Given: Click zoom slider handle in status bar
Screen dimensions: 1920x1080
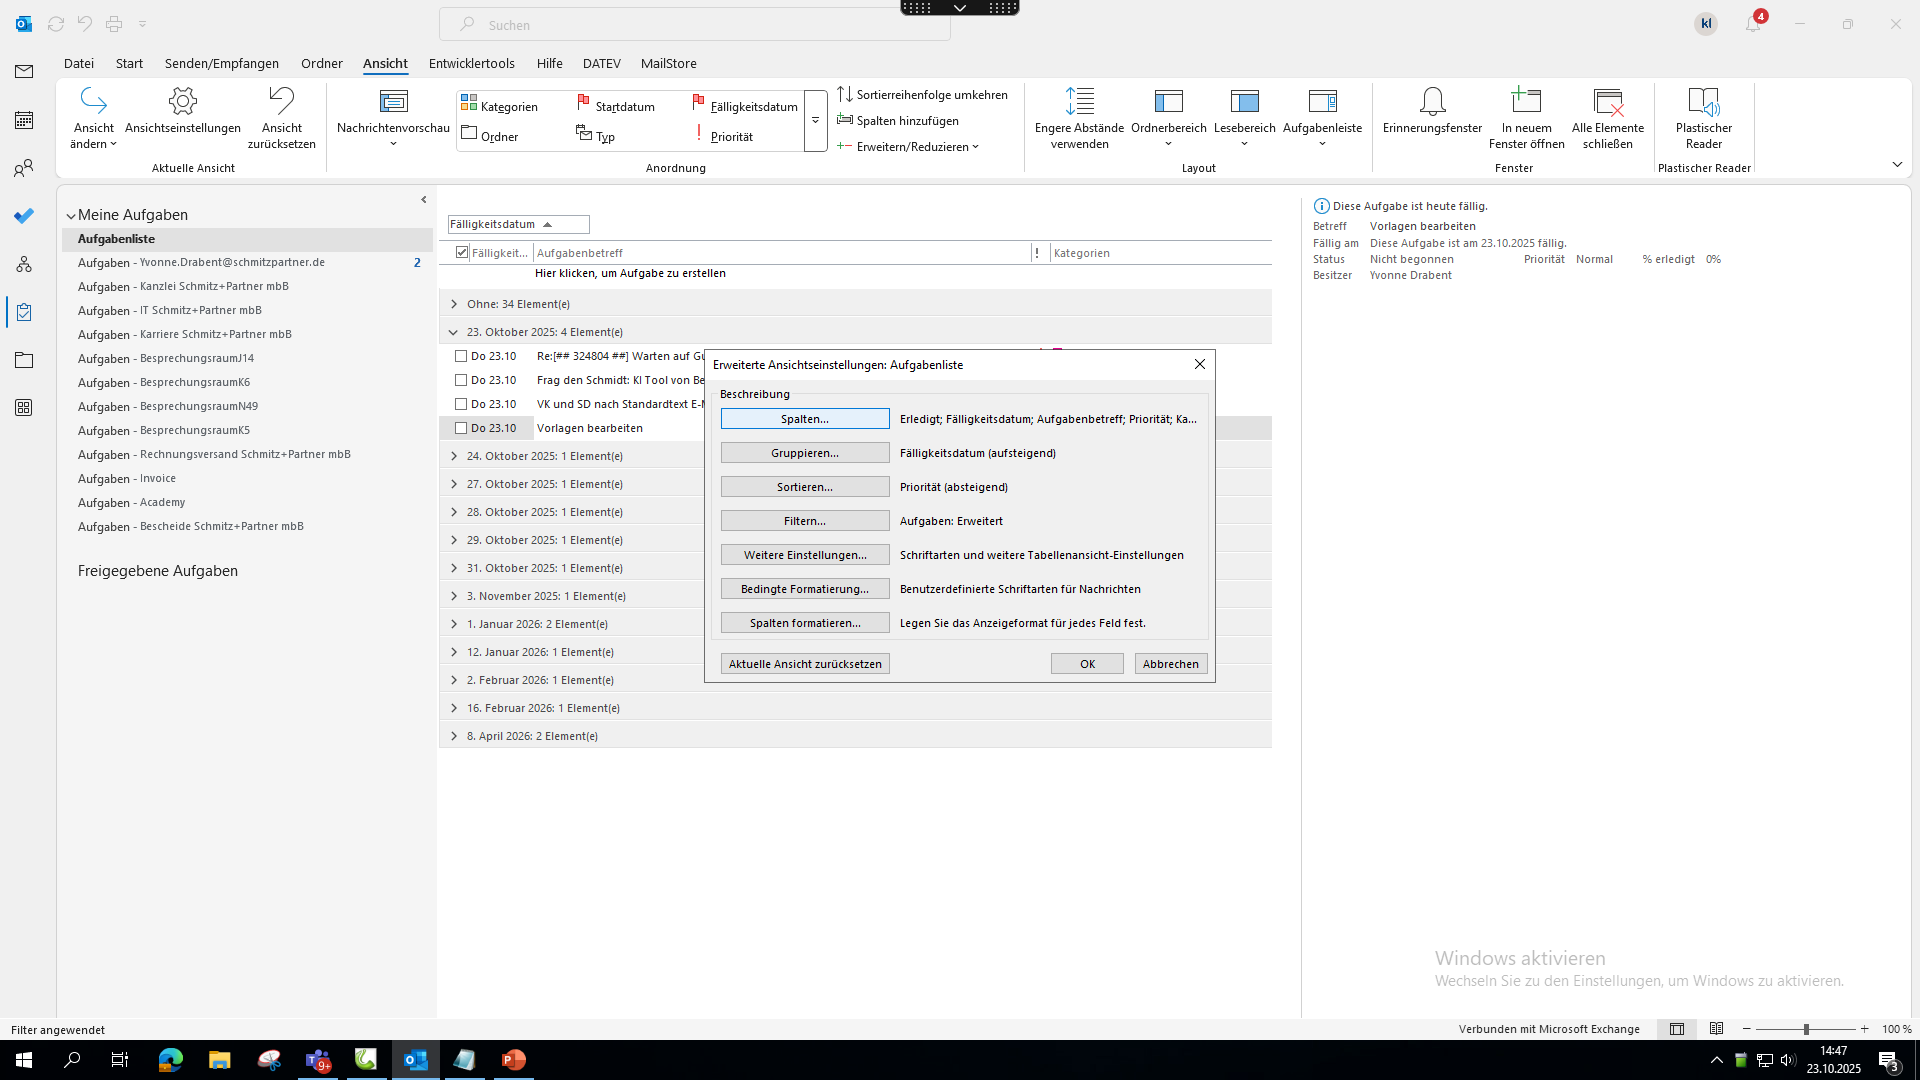Looking at the screenshot, I should point(1806,1029).
